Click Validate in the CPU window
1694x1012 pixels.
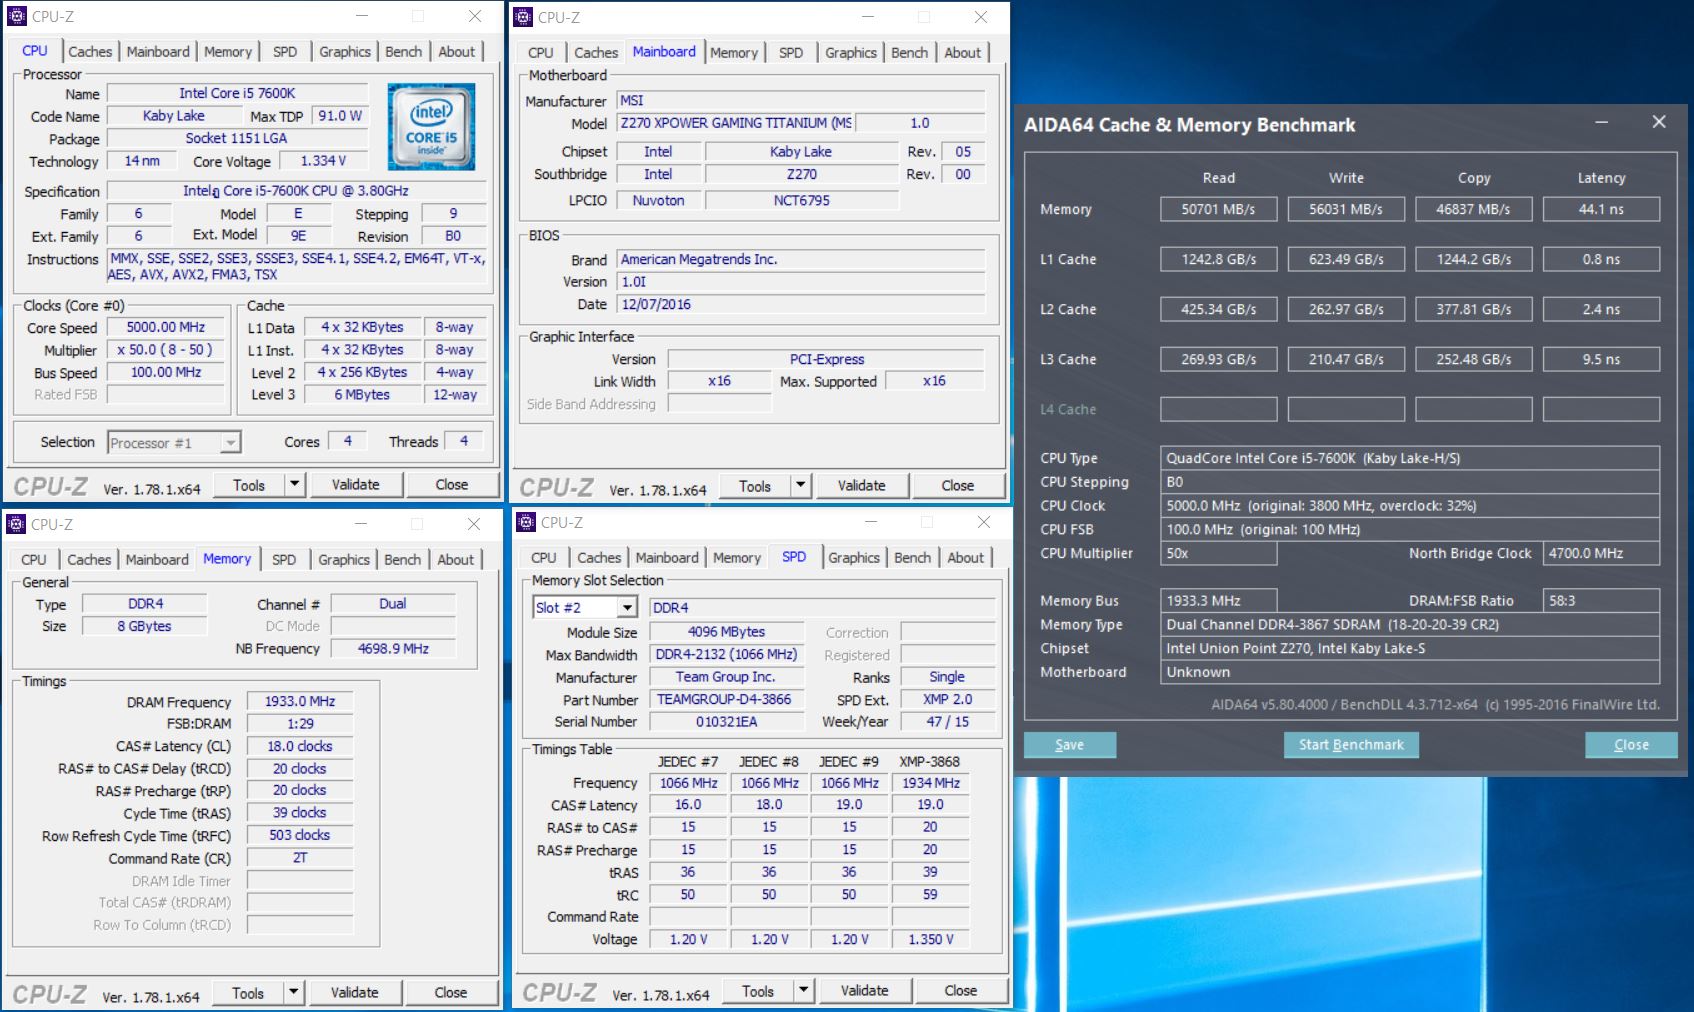click(356, 484)
